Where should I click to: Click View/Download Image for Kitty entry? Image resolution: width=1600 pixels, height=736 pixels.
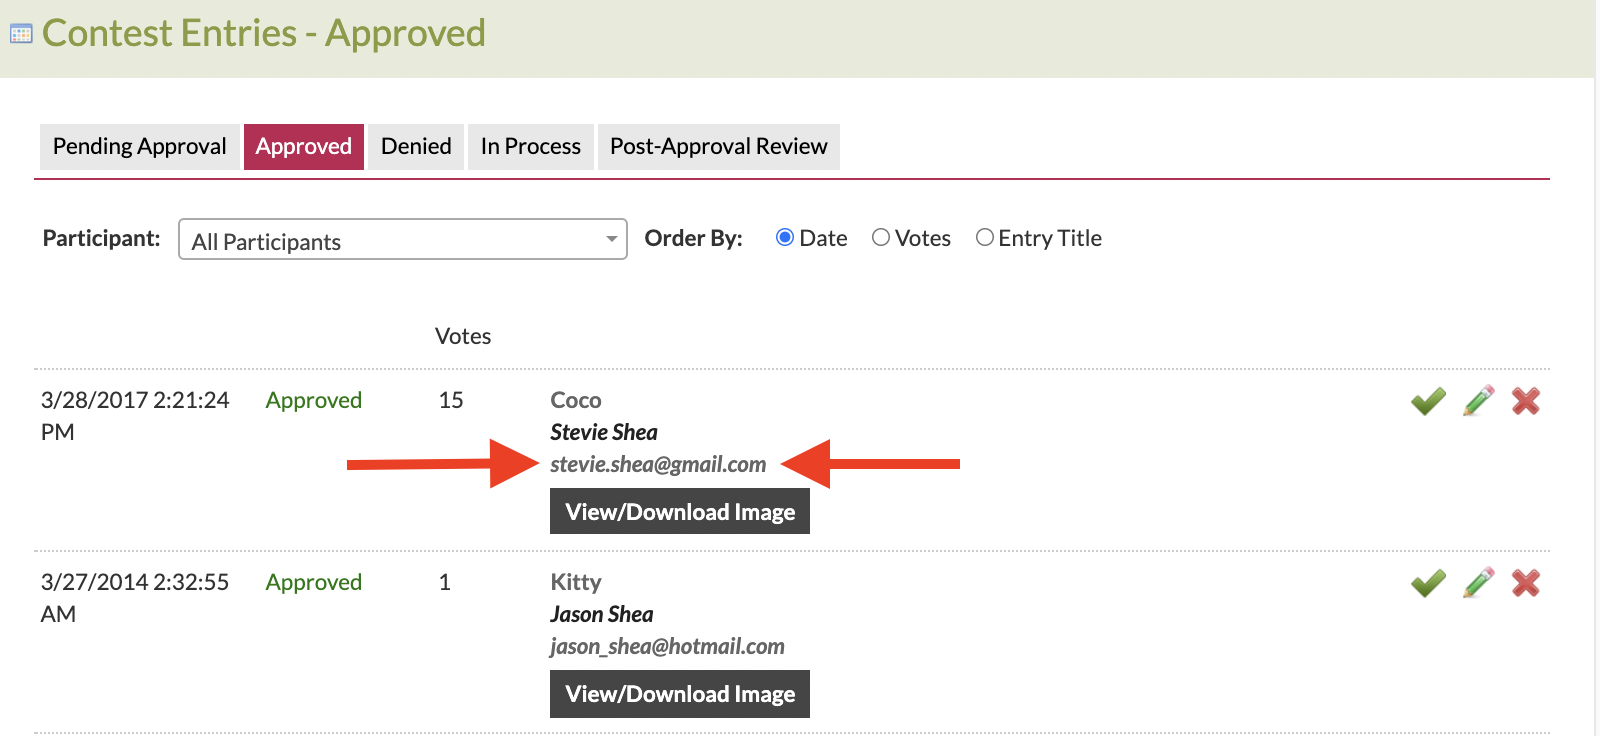[680, 694]
